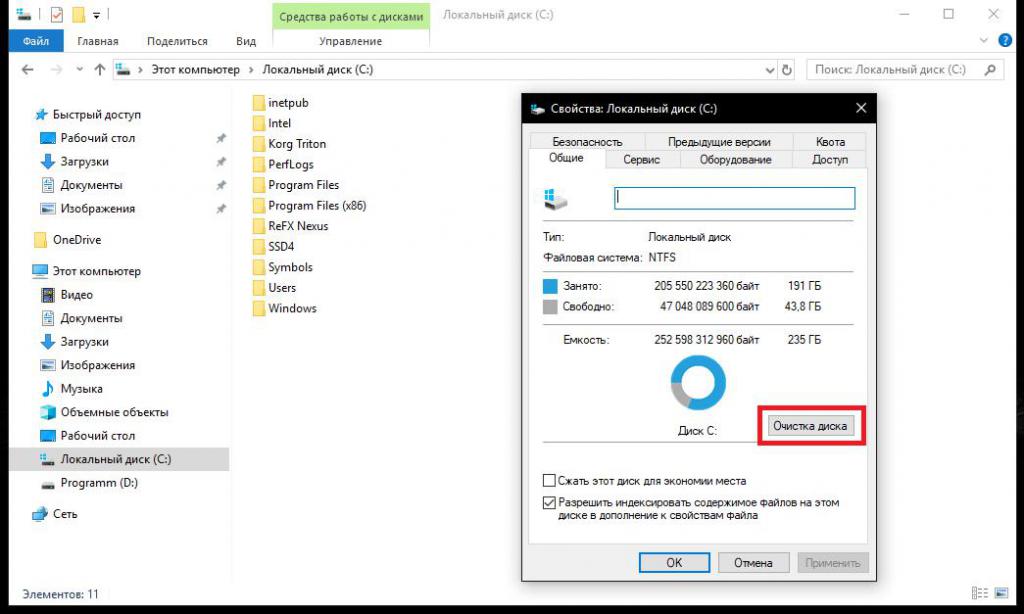Screen dimensions: 1024x614
Task: Open the Program Files folder icon
Action: click(259, 185)
